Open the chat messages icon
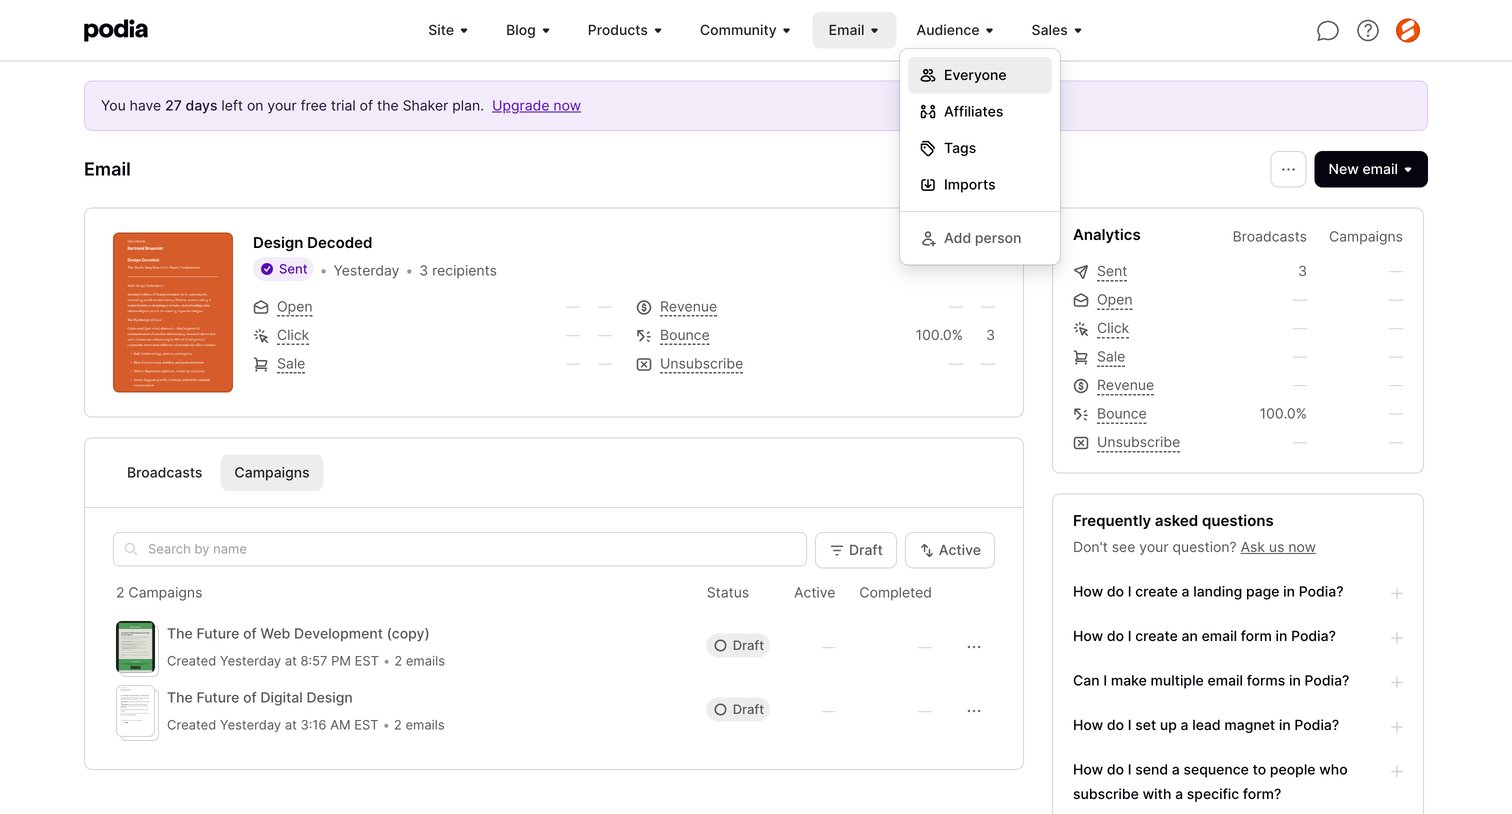1512x814 pixels. pyautogui.click(x=1327, y=31)
